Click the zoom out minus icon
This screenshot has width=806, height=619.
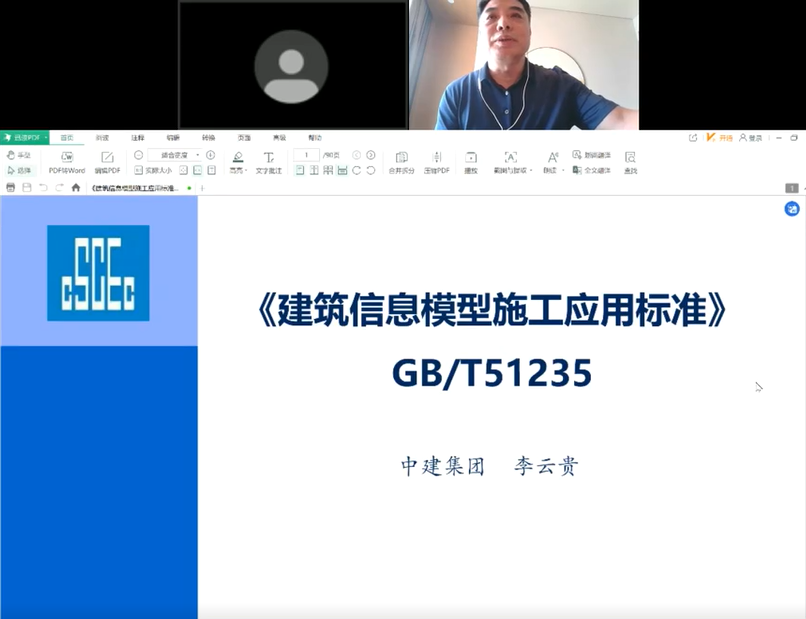[x=138, y=155]
